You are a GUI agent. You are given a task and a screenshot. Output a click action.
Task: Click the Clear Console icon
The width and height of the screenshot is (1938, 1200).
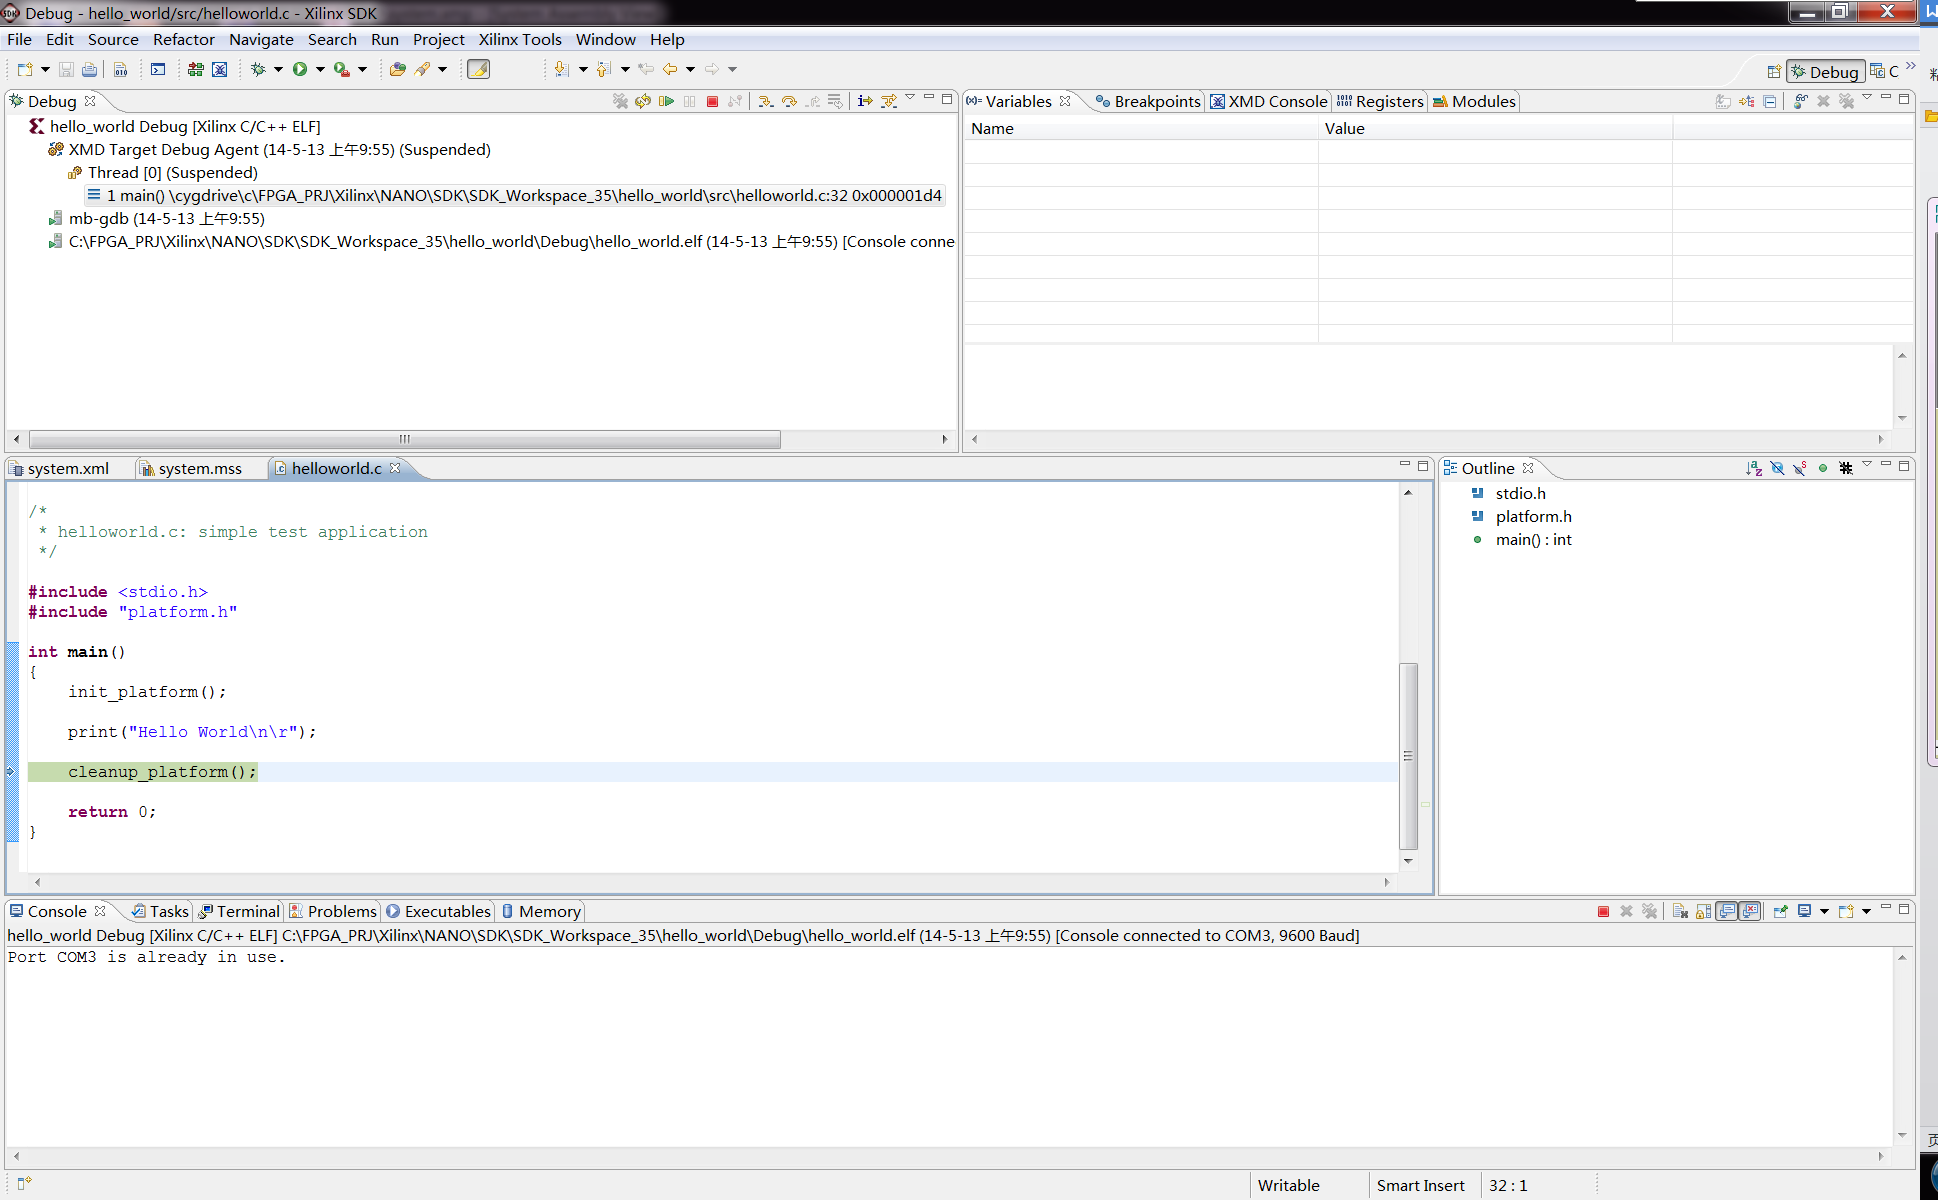(1680, 911)
